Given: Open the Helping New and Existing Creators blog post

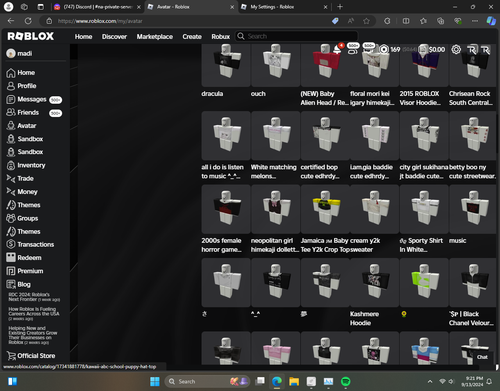Looking at the screenshot, I should click(33, 335).
